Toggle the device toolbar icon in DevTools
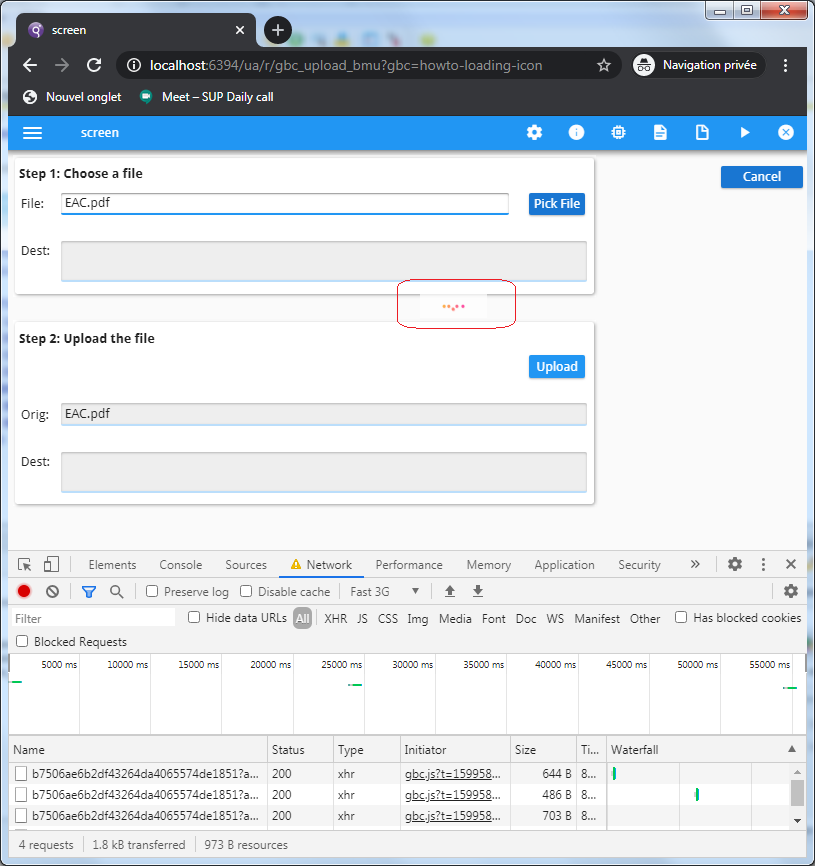Image resolution: width=815 pixels, height=866 pixels. click(51, 565)
